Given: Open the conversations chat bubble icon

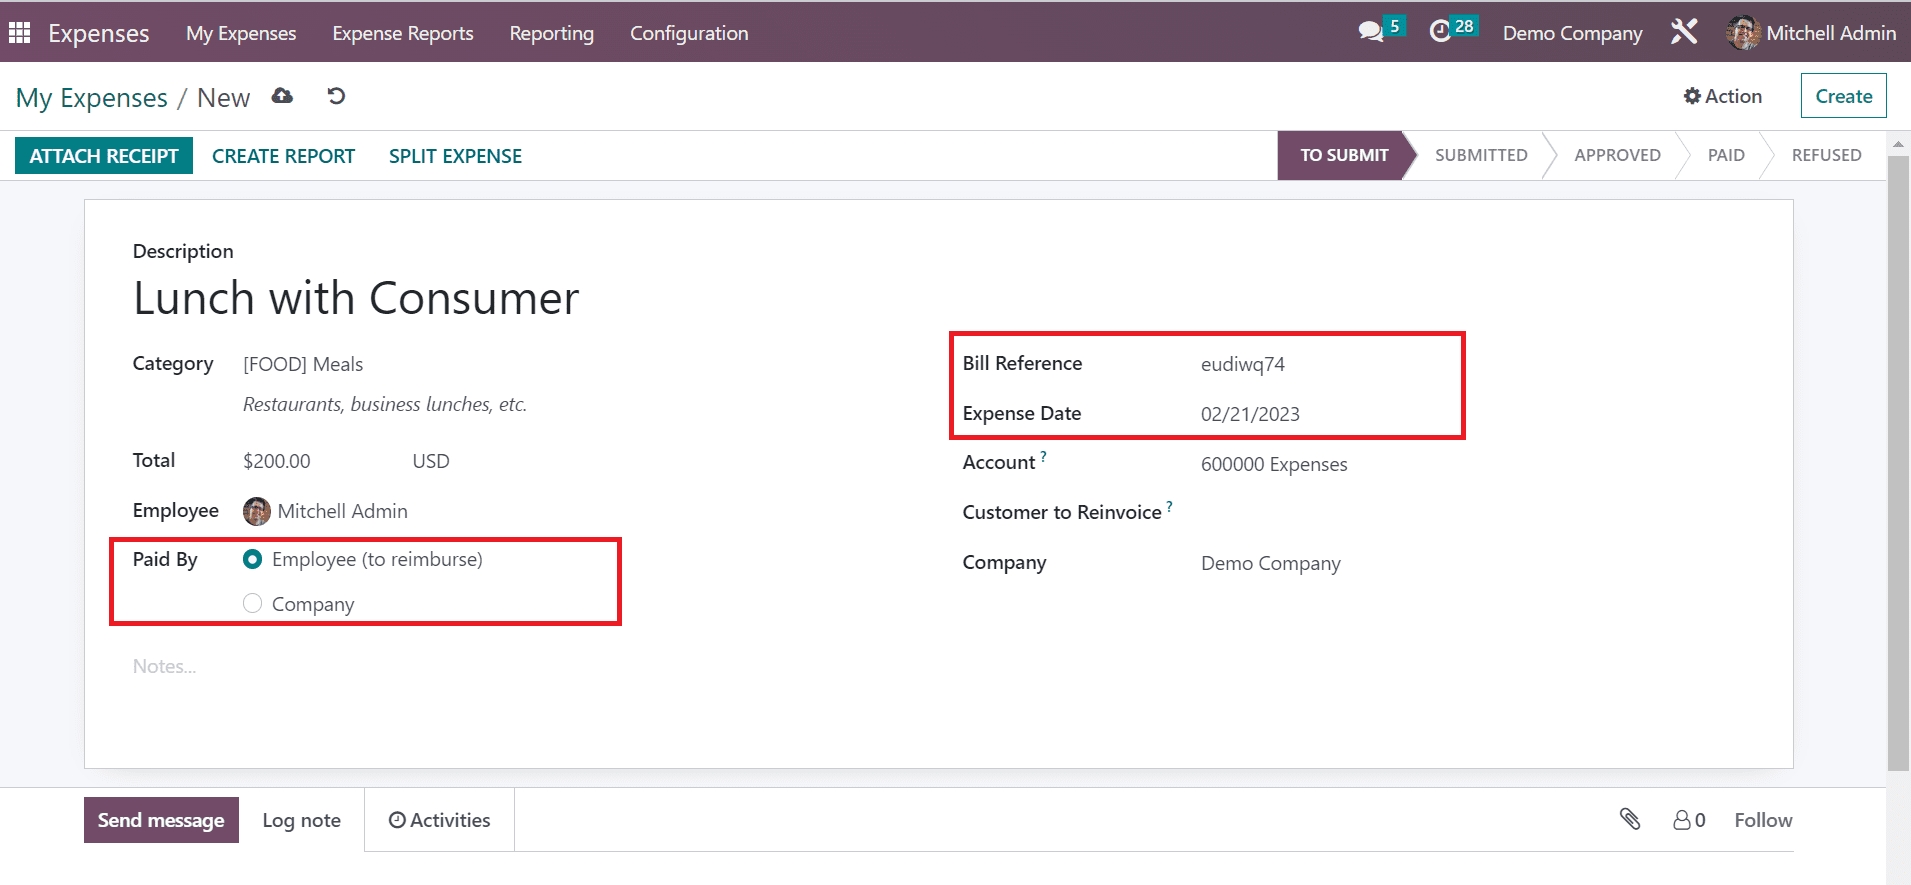Looking at the screenshot, I should coord(1370,32).
